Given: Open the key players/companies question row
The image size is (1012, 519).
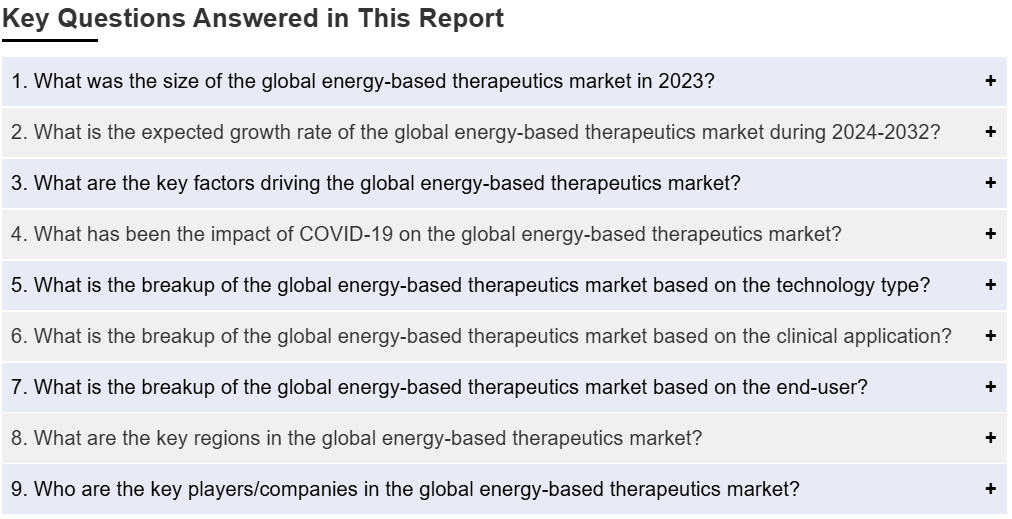Looking at the screenshot, I should [x=504, y=489].
